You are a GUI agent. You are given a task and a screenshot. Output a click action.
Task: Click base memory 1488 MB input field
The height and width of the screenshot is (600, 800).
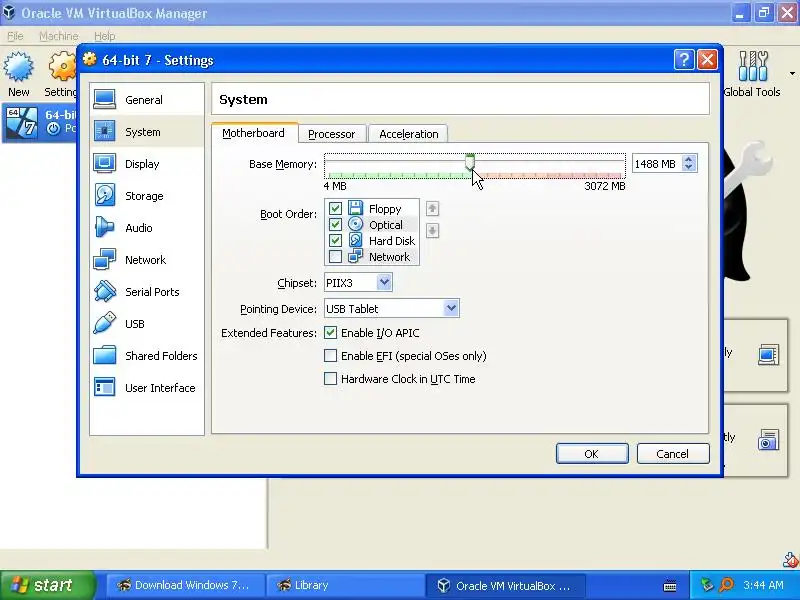pyautogui.click(x=657, y=164)
